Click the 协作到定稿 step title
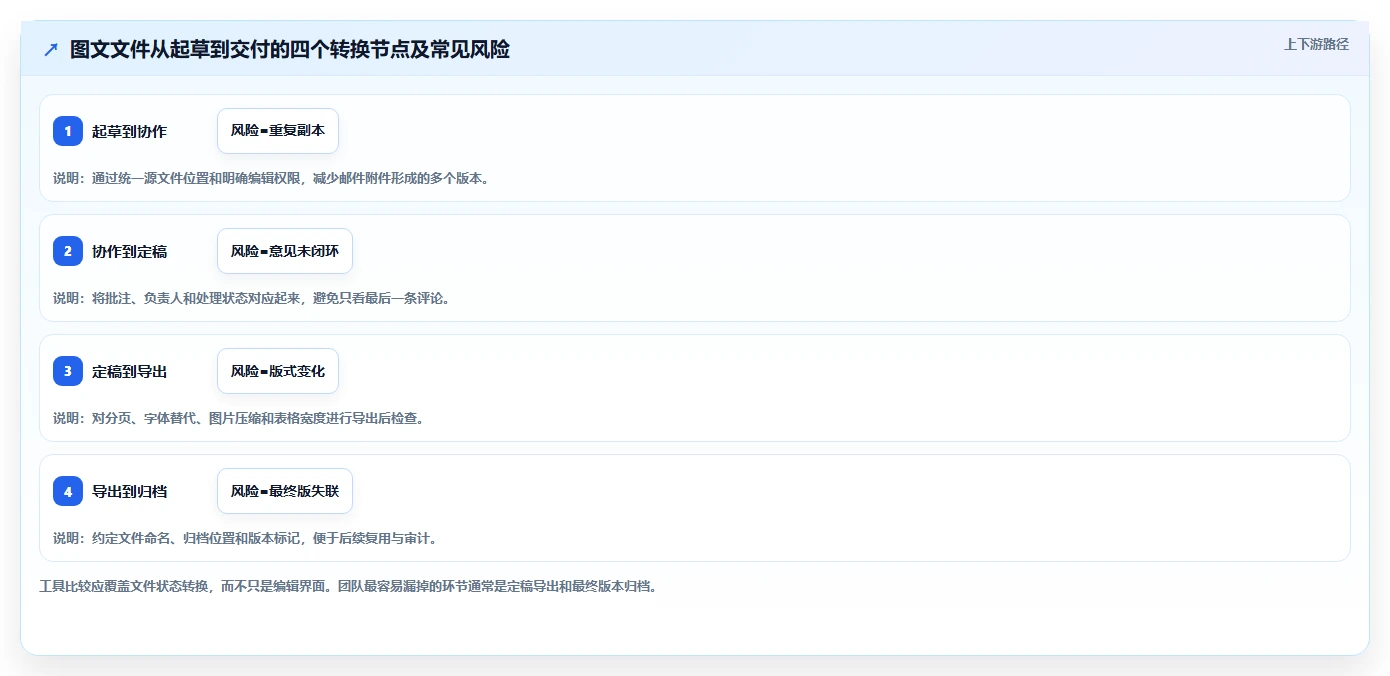 tap(129, 251)
